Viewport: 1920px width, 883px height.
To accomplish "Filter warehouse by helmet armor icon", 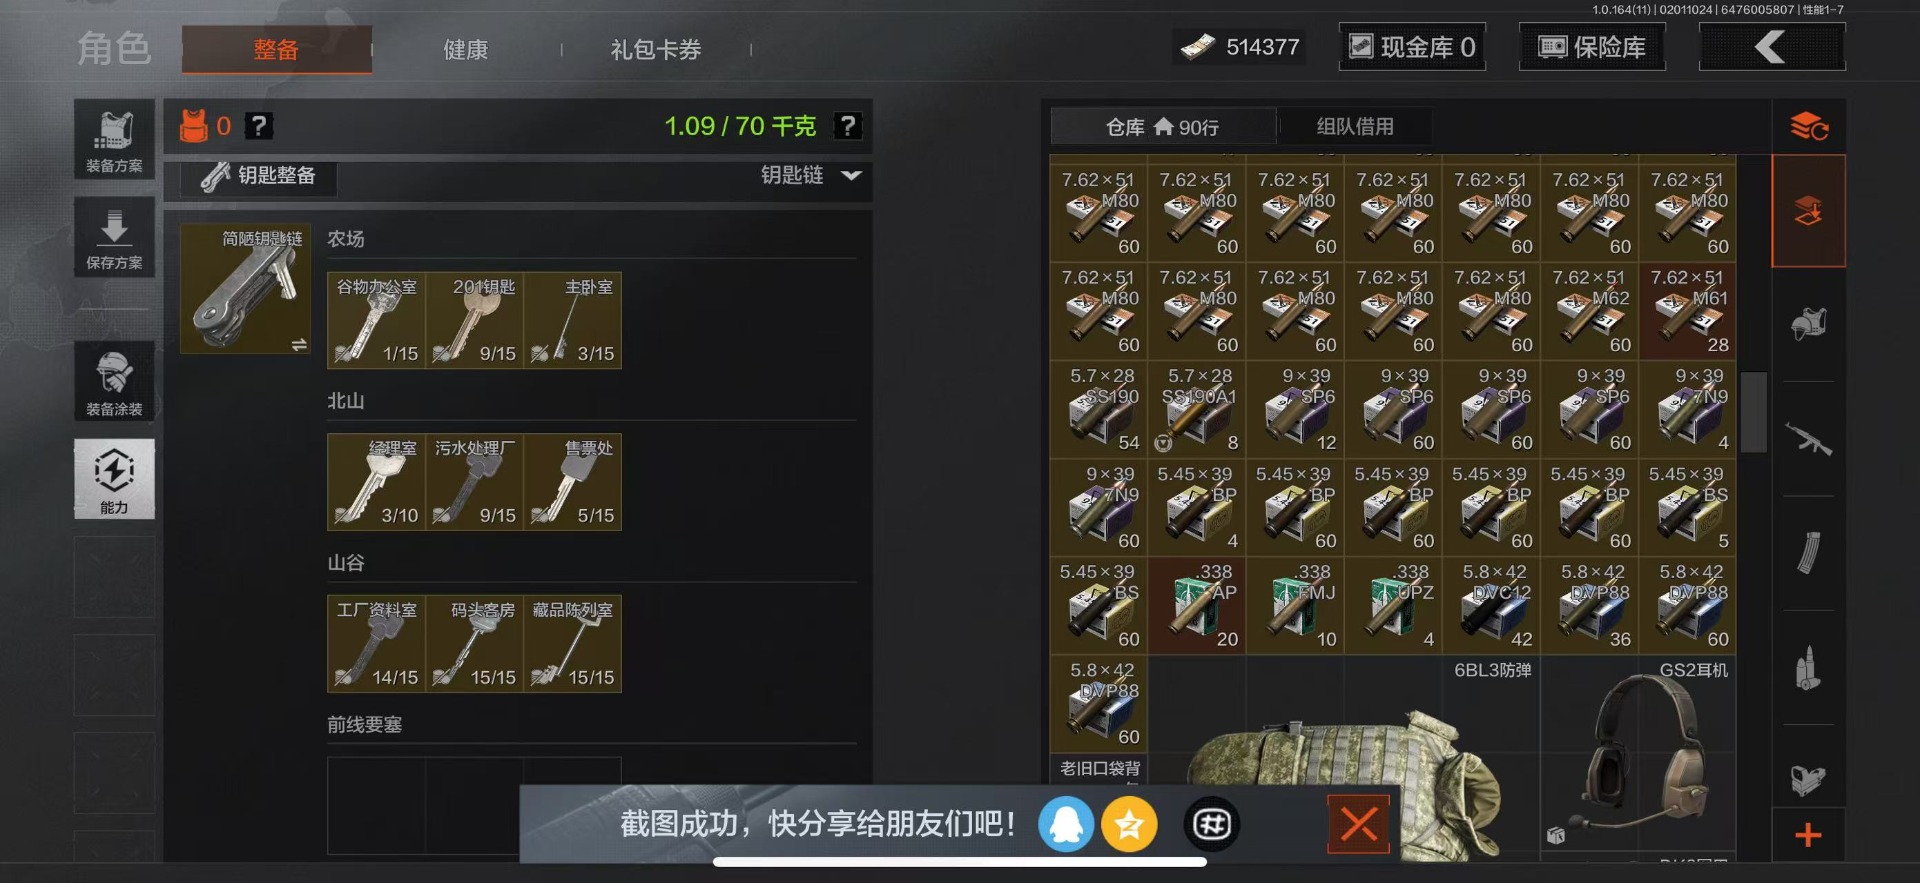I will click(1808, 324).
